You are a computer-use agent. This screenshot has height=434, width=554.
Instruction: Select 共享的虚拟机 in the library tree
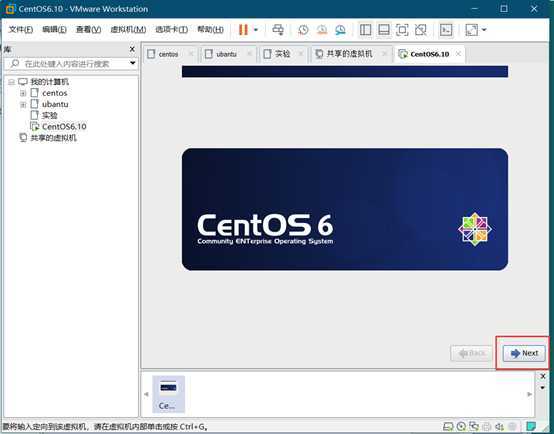[53, 138]
